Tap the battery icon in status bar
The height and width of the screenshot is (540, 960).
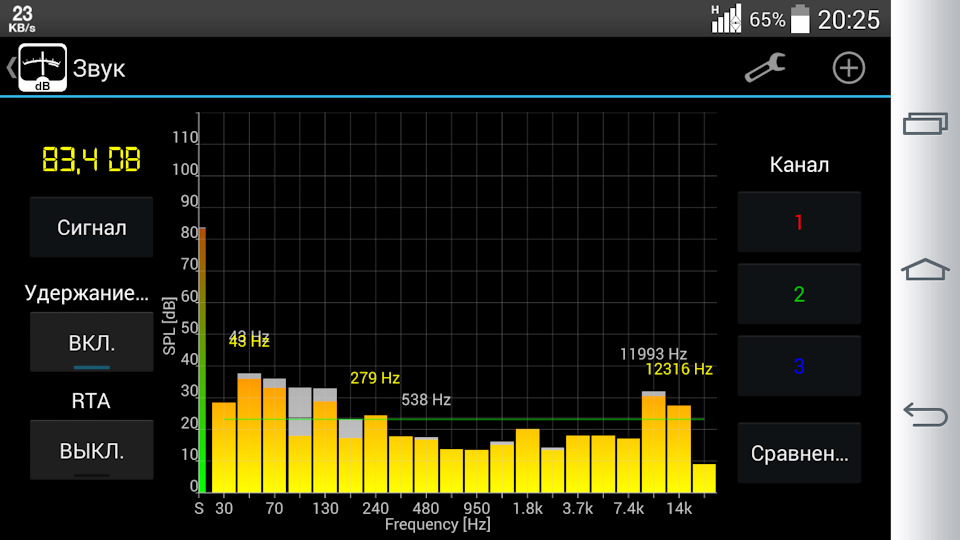[x=800, y=19]
